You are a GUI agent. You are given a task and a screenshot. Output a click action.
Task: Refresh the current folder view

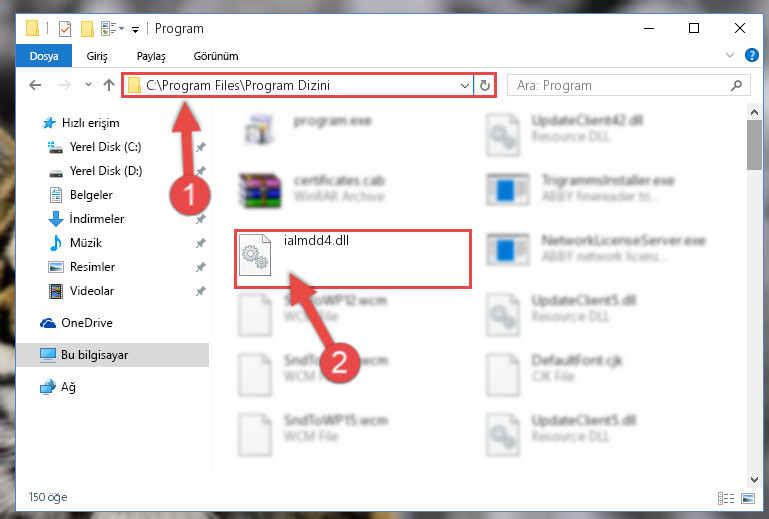[485, 85]
